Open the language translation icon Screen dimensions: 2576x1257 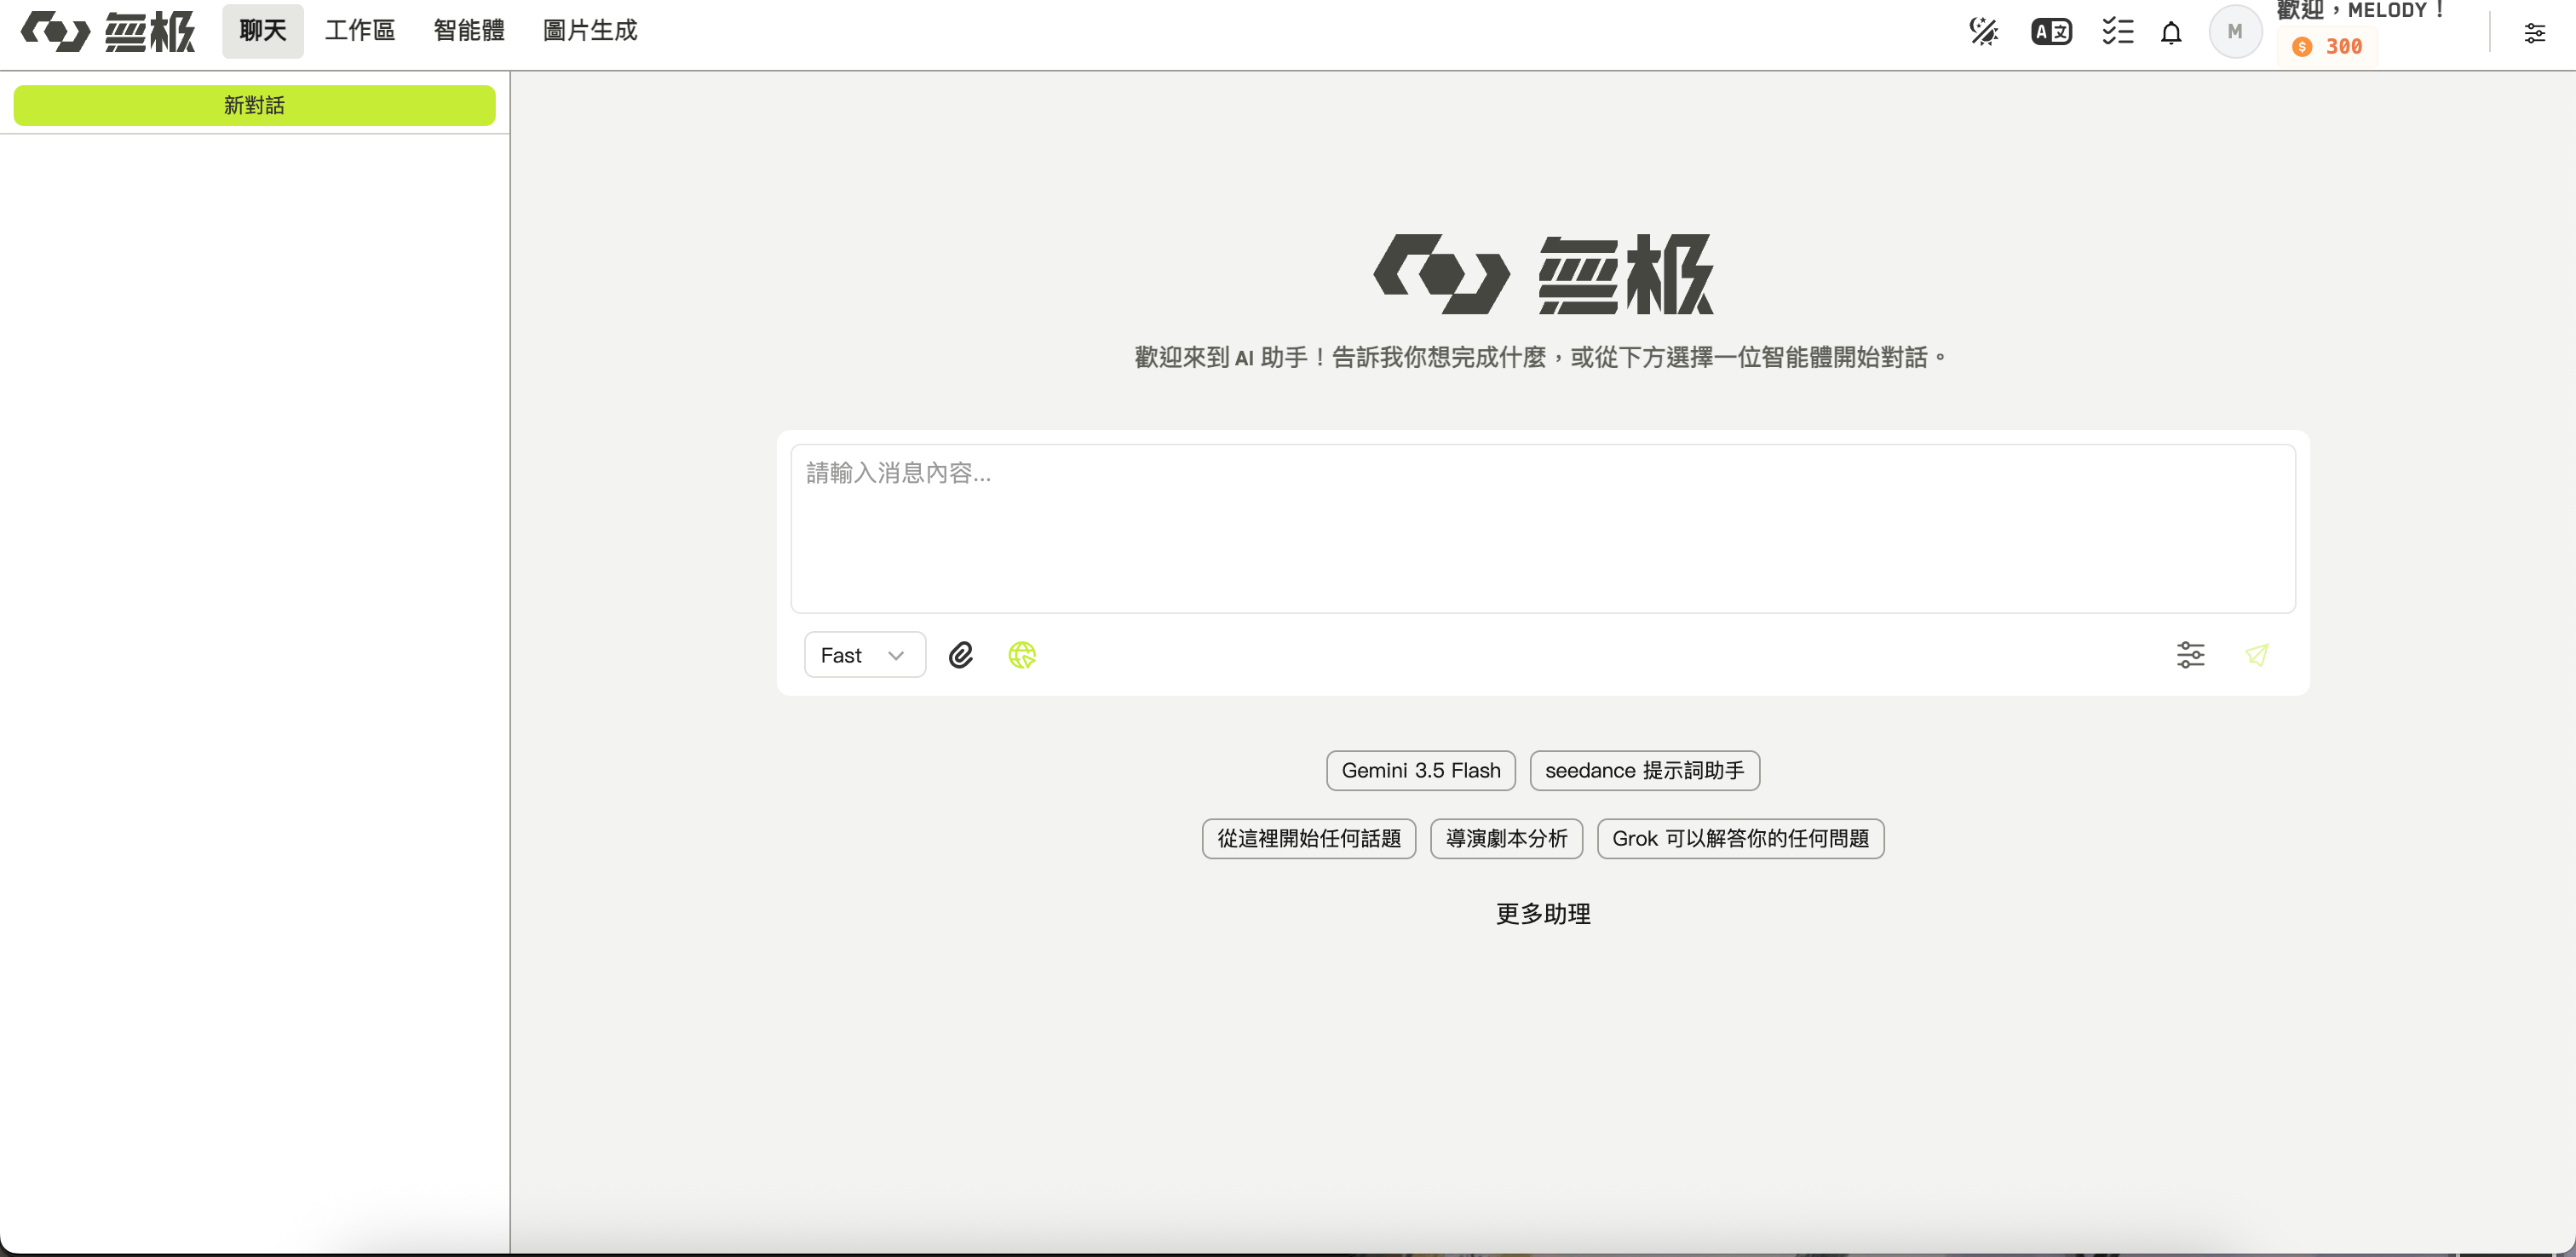click(2052, 32)
